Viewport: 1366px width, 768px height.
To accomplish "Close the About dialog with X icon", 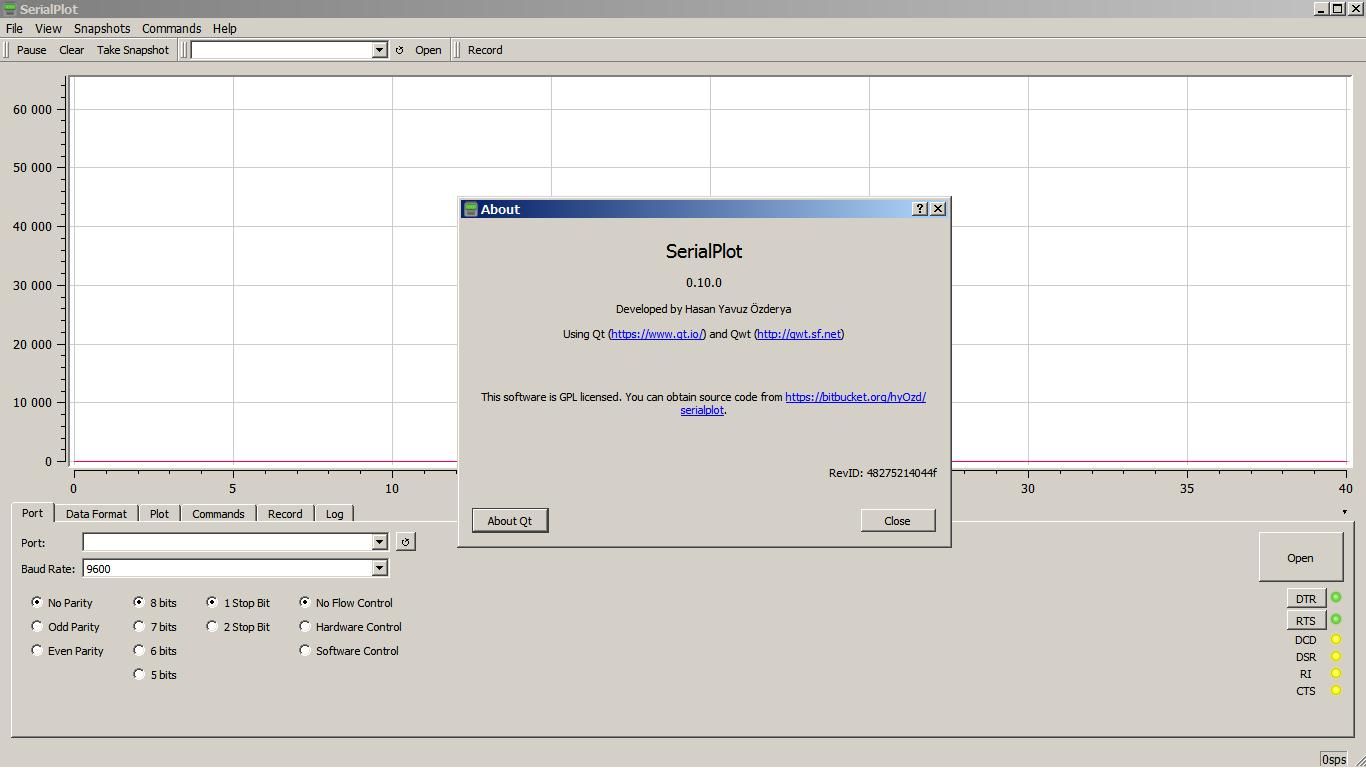I will pyautogui.click(x=938, y=209).
